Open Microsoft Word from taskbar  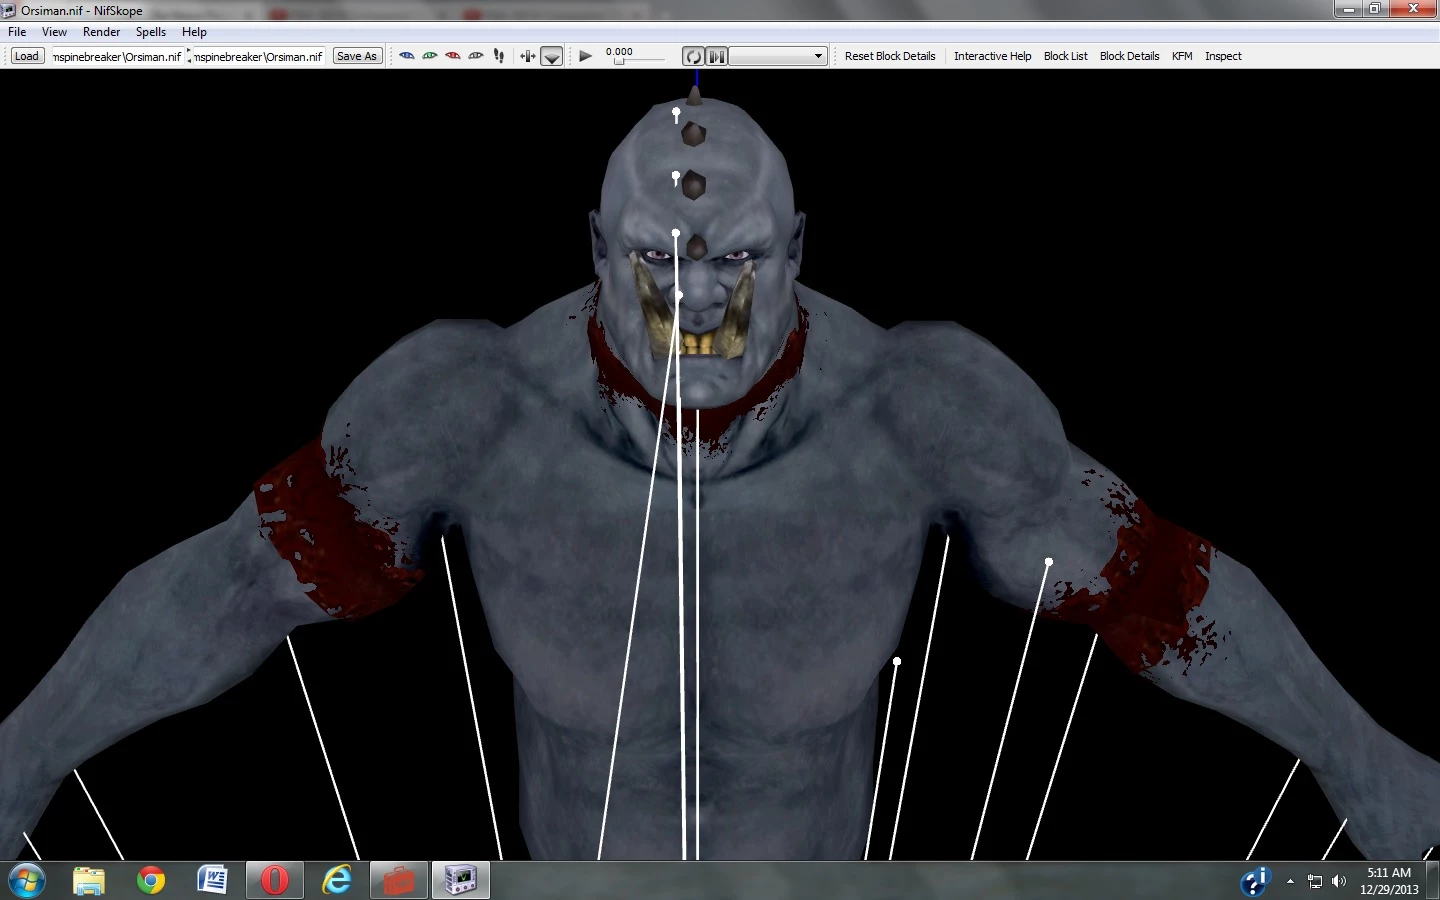pos(213,881)
